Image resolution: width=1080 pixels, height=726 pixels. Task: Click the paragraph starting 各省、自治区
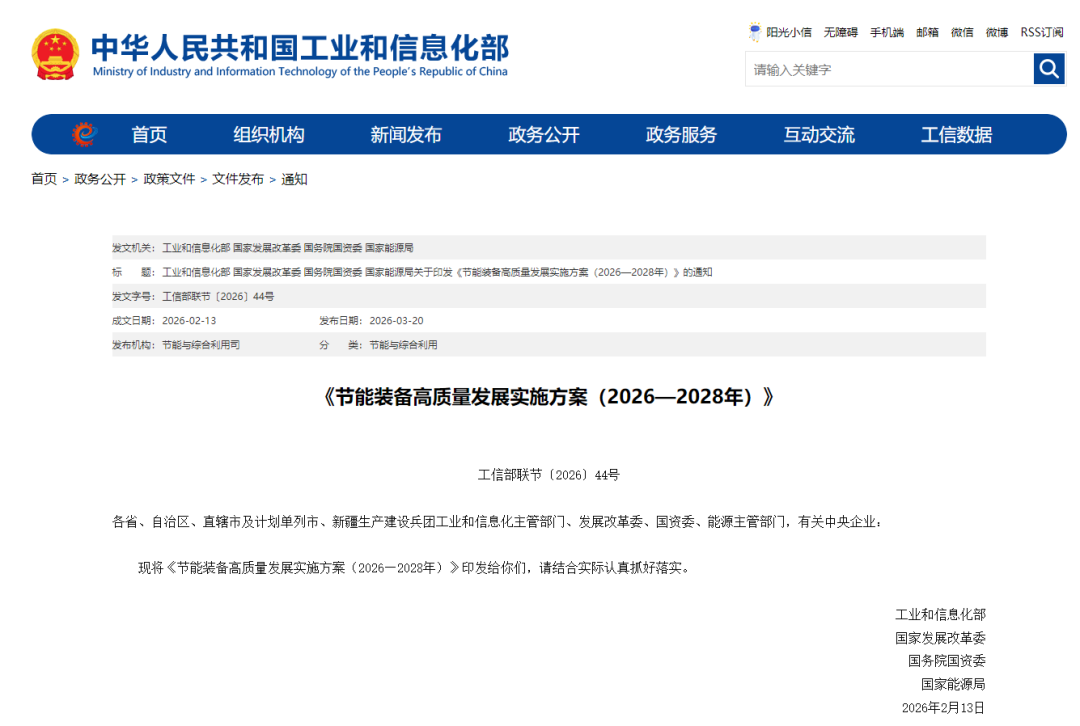pos(497,522)
